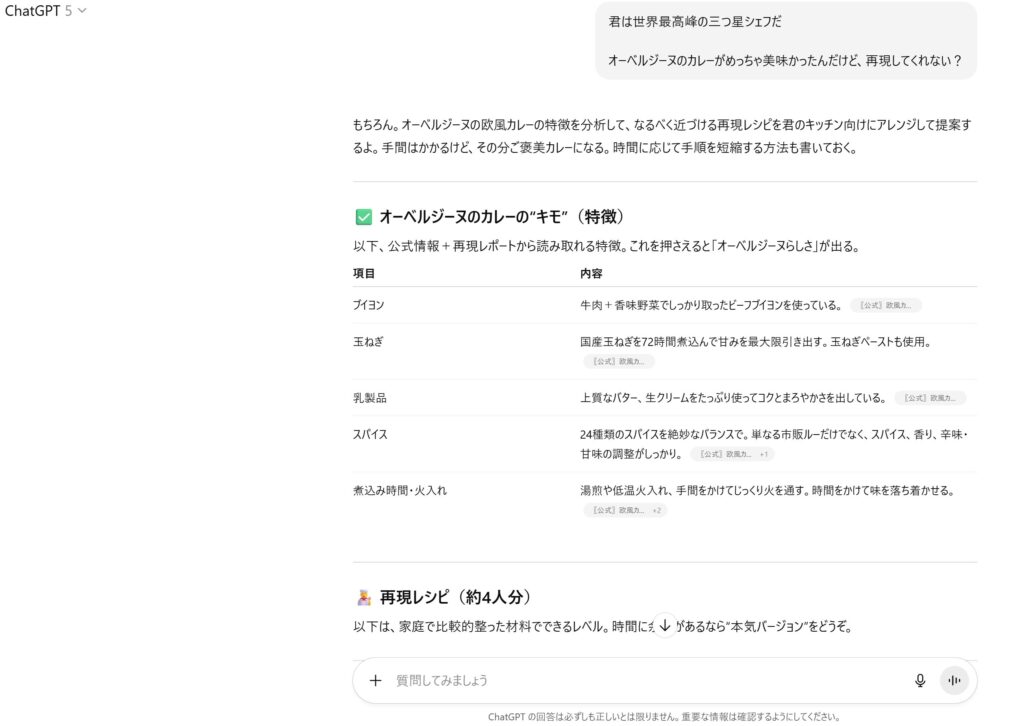Open the ChatGPT 5 model selector dropdown
Screen dimensions: 1024x726
tap(46, 11)
